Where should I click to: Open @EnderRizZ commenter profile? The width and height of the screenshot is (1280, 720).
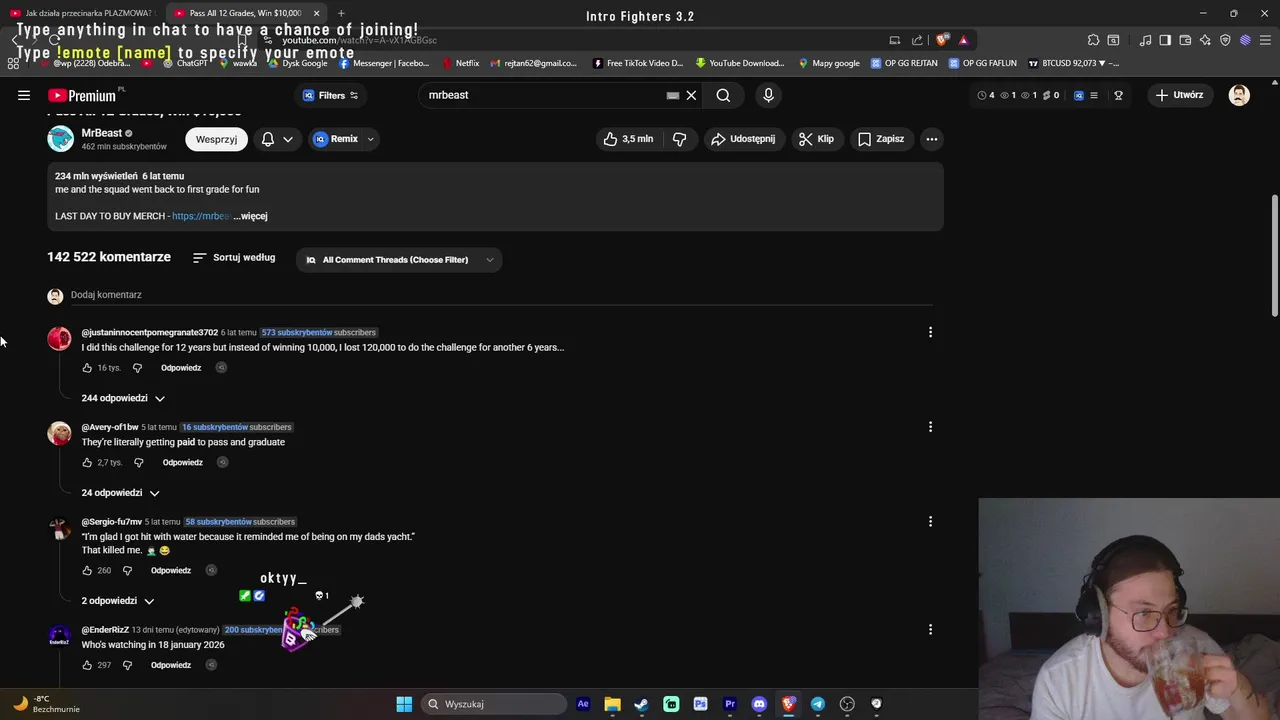click(105, 630)
